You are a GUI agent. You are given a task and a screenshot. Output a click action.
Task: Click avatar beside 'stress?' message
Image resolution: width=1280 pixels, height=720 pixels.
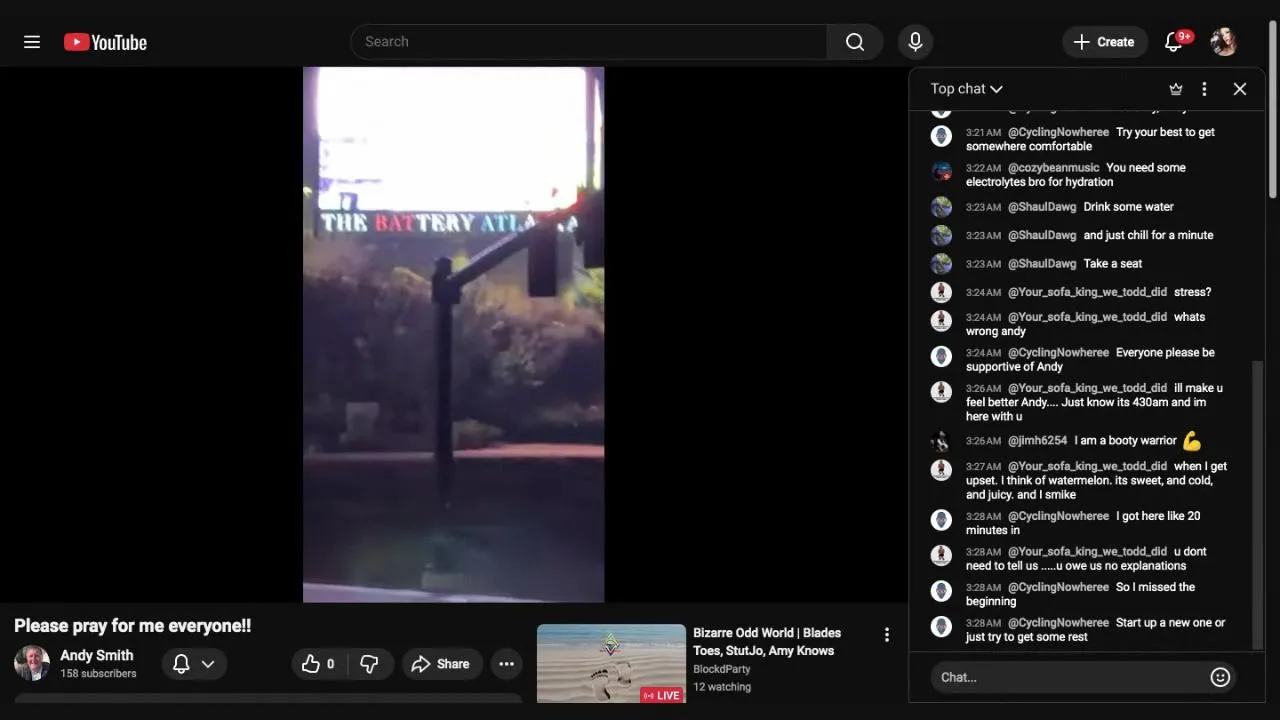941,292
